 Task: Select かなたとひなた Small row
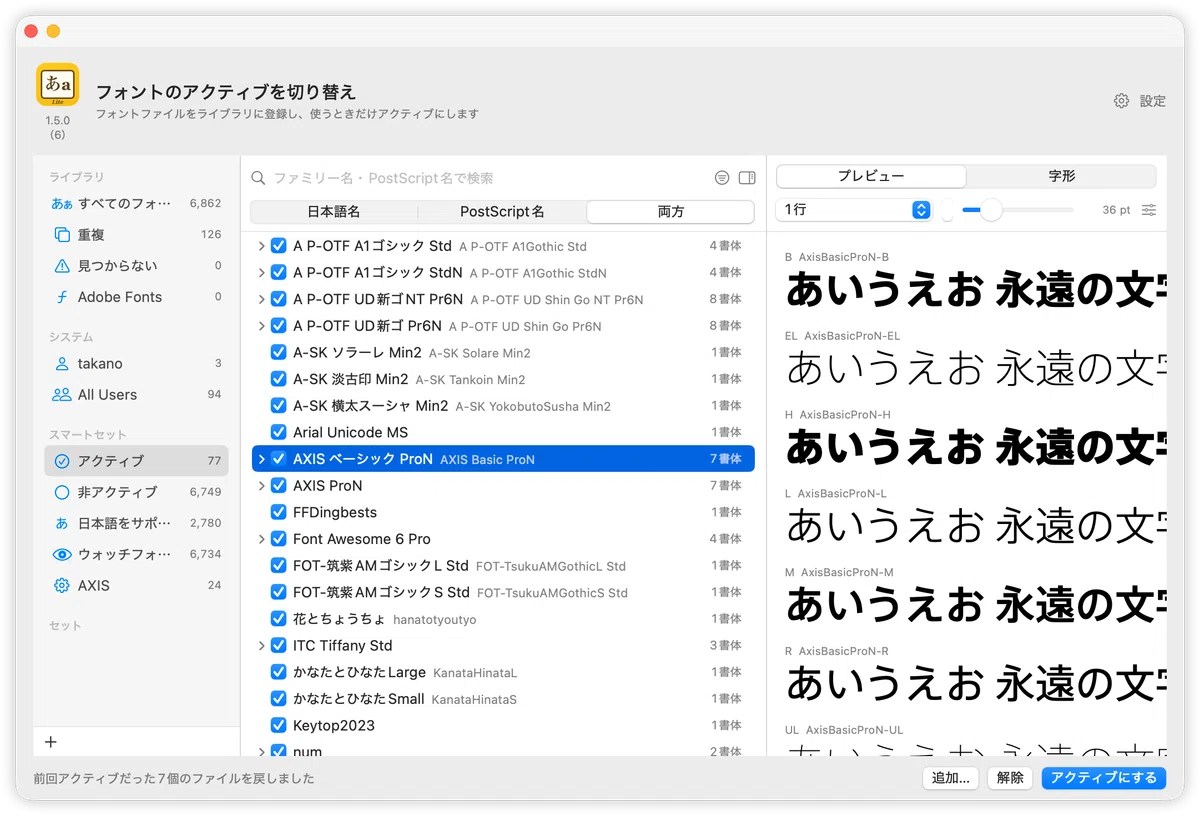tap(503, 699)
